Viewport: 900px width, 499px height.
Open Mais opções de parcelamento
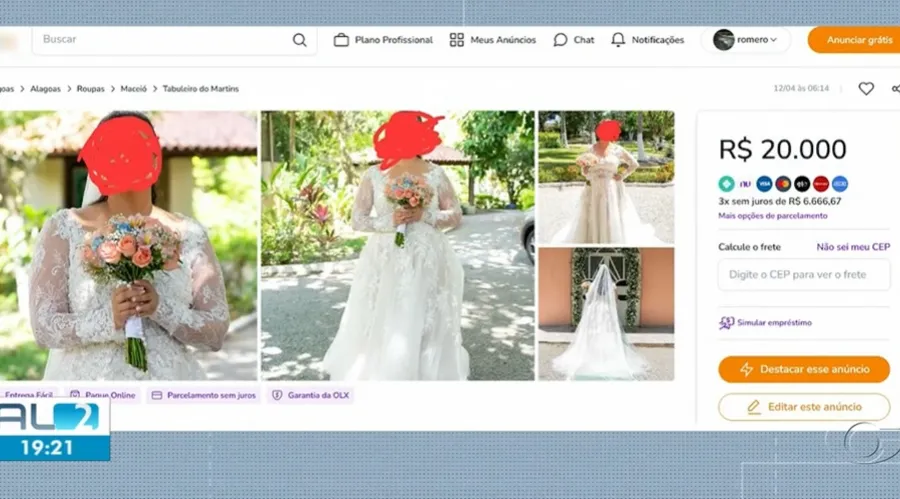point(772,216)
